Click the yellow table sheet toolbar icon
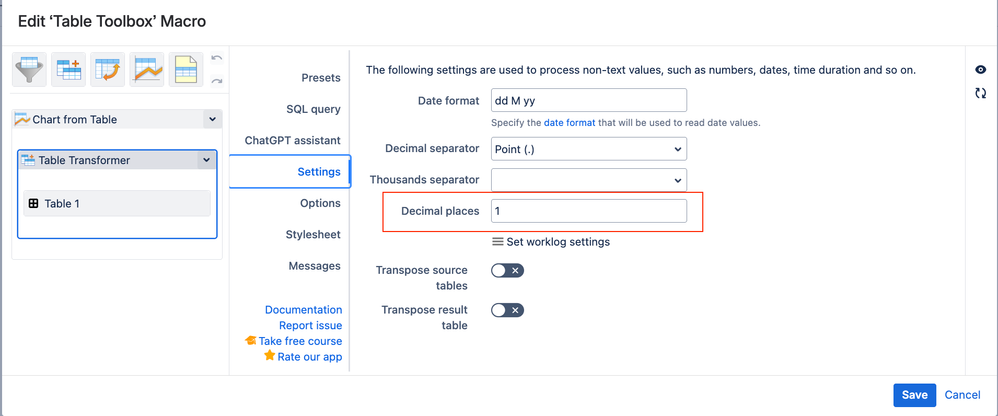The height and width of the screenshot is (416, 998). [x=186, y=69]
